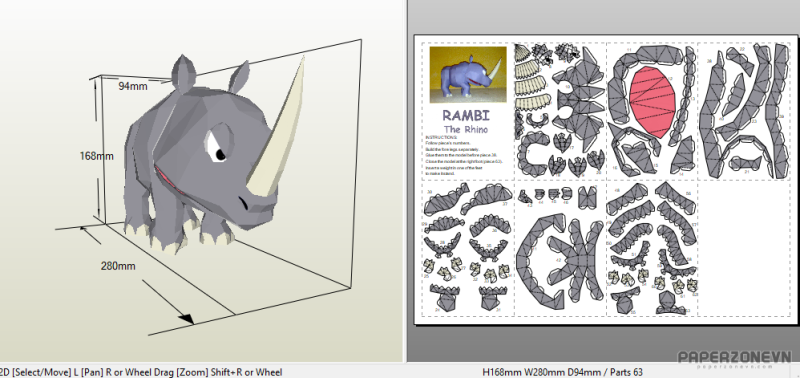The width and height of the screenshot is (800, 378).
Task: Click the black arrowhead on width dimension line
Action: pos(186,319)
